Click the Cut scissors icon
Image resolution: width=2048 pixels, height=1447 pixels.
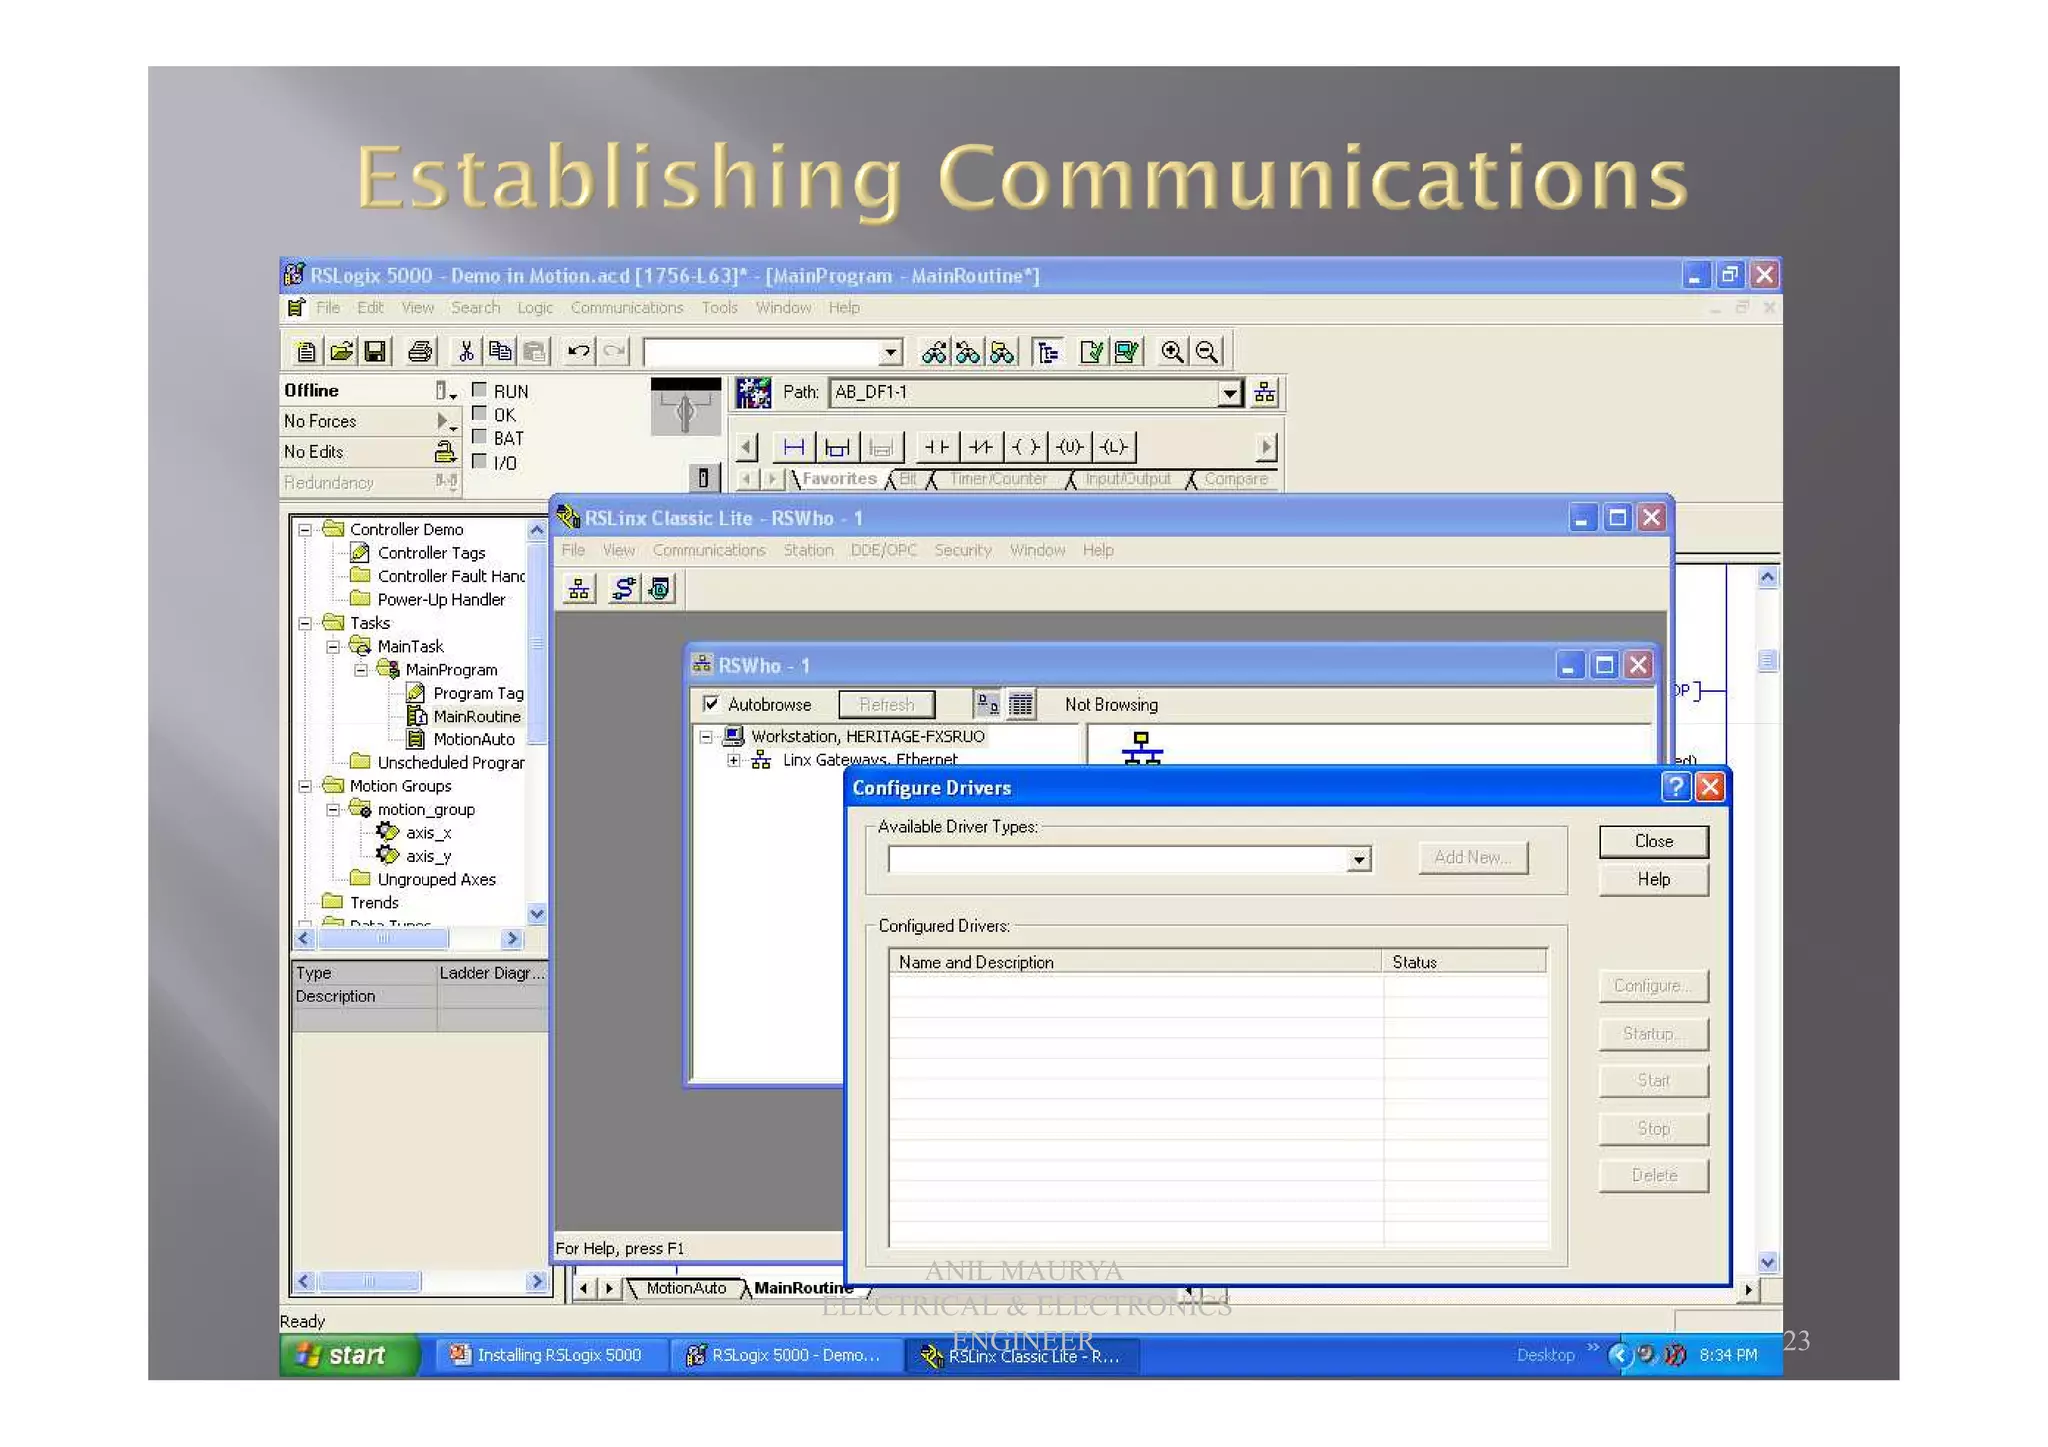pyautogui.click(x=465, y=352)
